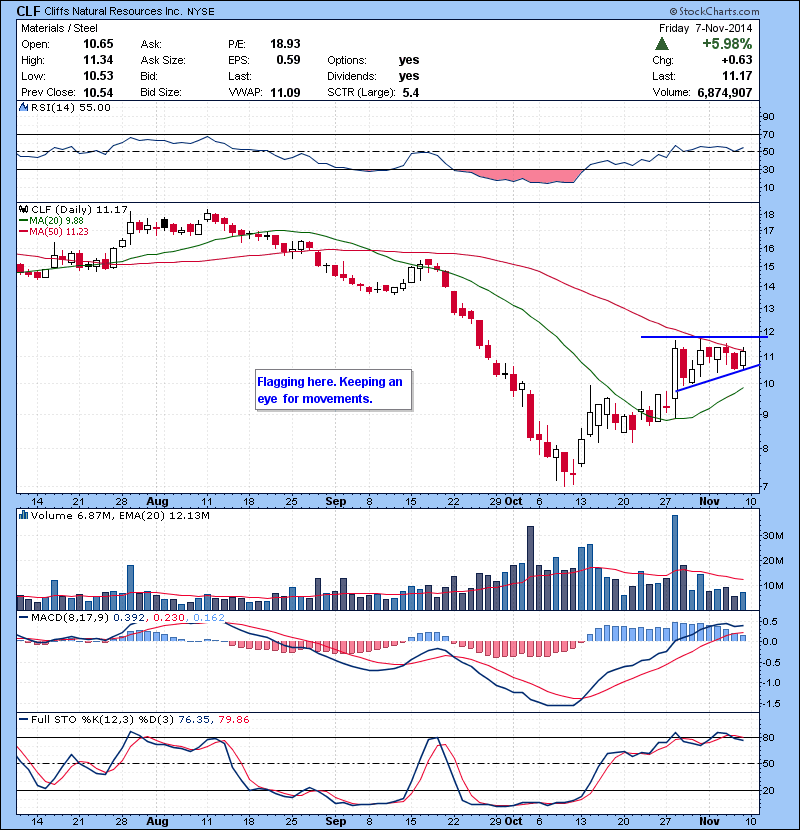Click the CLF (Daily) 11.17 chart label

[x=79, y=210]
